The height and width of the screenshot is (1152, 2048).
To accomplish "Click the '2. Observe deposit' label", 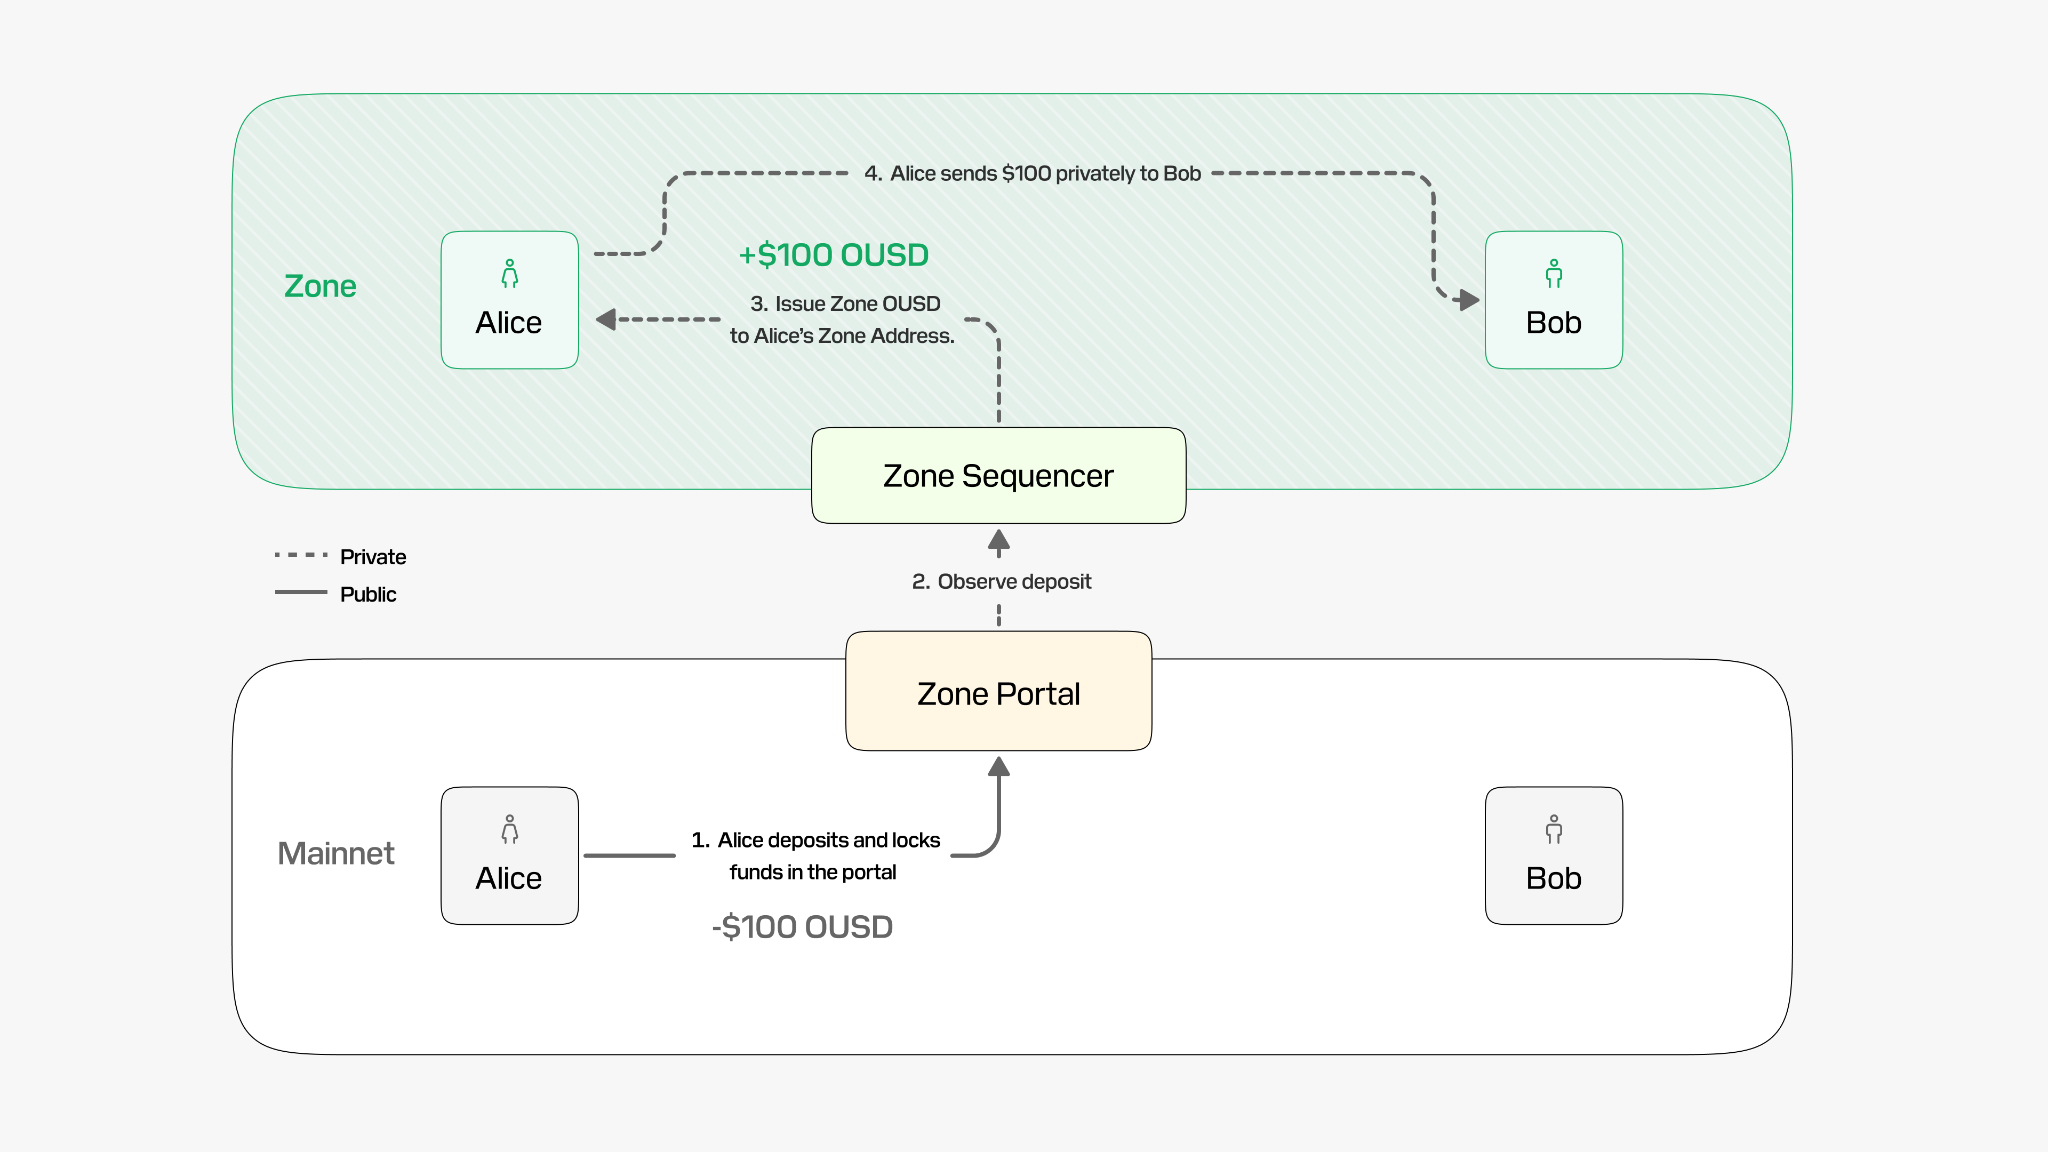I will click(x=1001, y=582).
